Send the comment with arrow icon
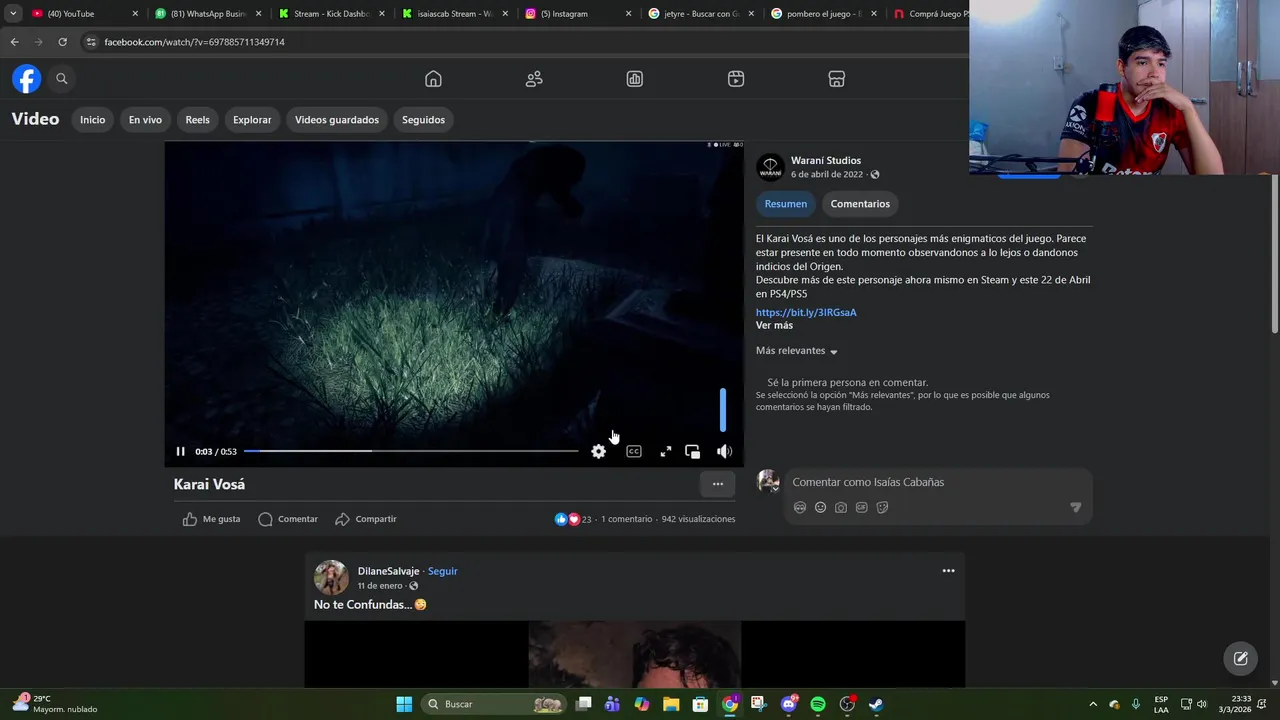Image resolution: width=1280 pixels, height=720 pixels. (x=1076, y=508)
